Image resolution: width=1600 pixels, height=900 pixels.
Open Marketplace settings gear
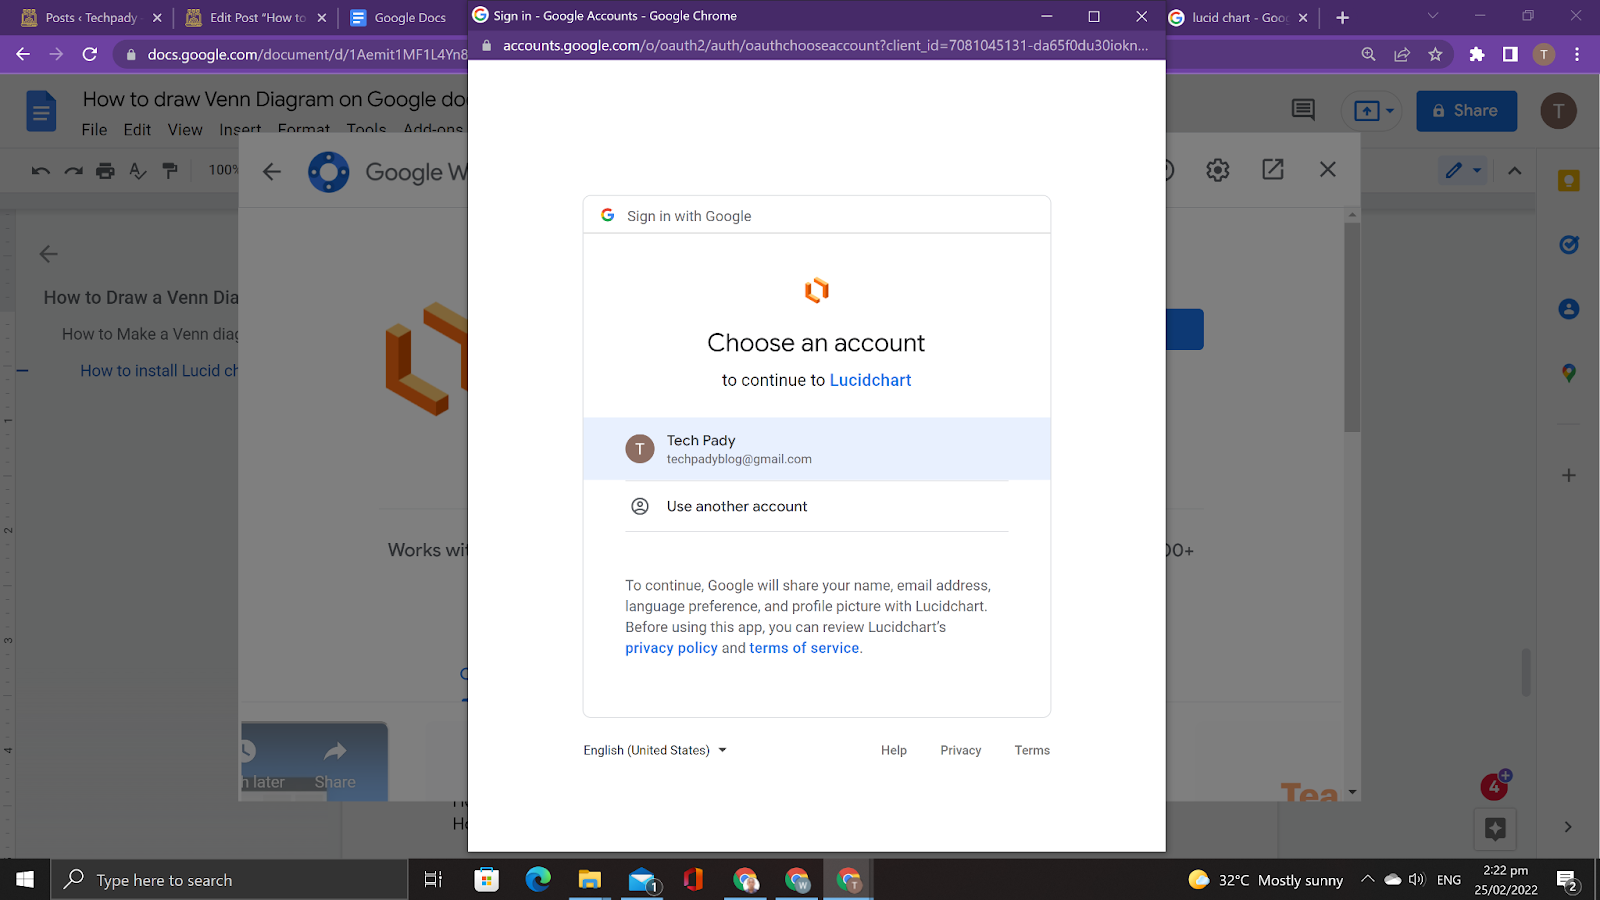point(1217,170)
